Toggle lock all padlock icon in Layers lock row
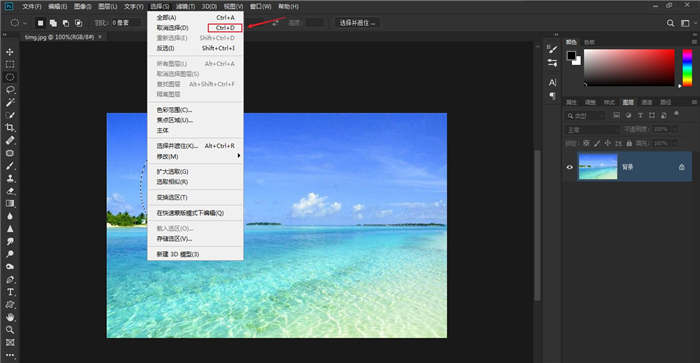 point(629,143)
